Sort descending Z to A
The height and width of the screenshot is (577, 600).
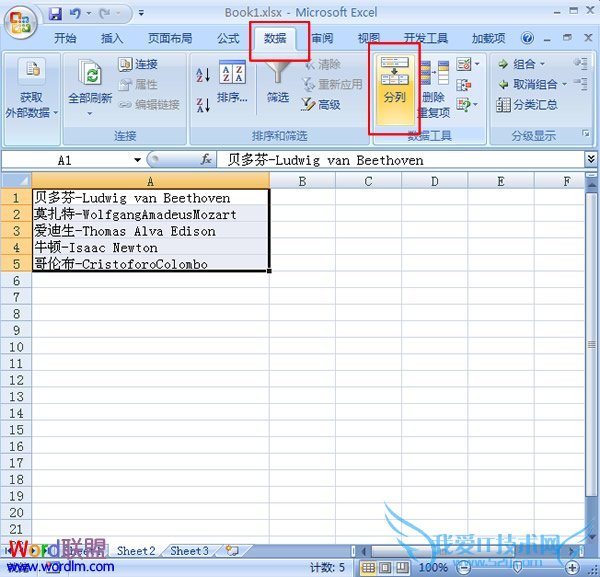coord(203,105)
